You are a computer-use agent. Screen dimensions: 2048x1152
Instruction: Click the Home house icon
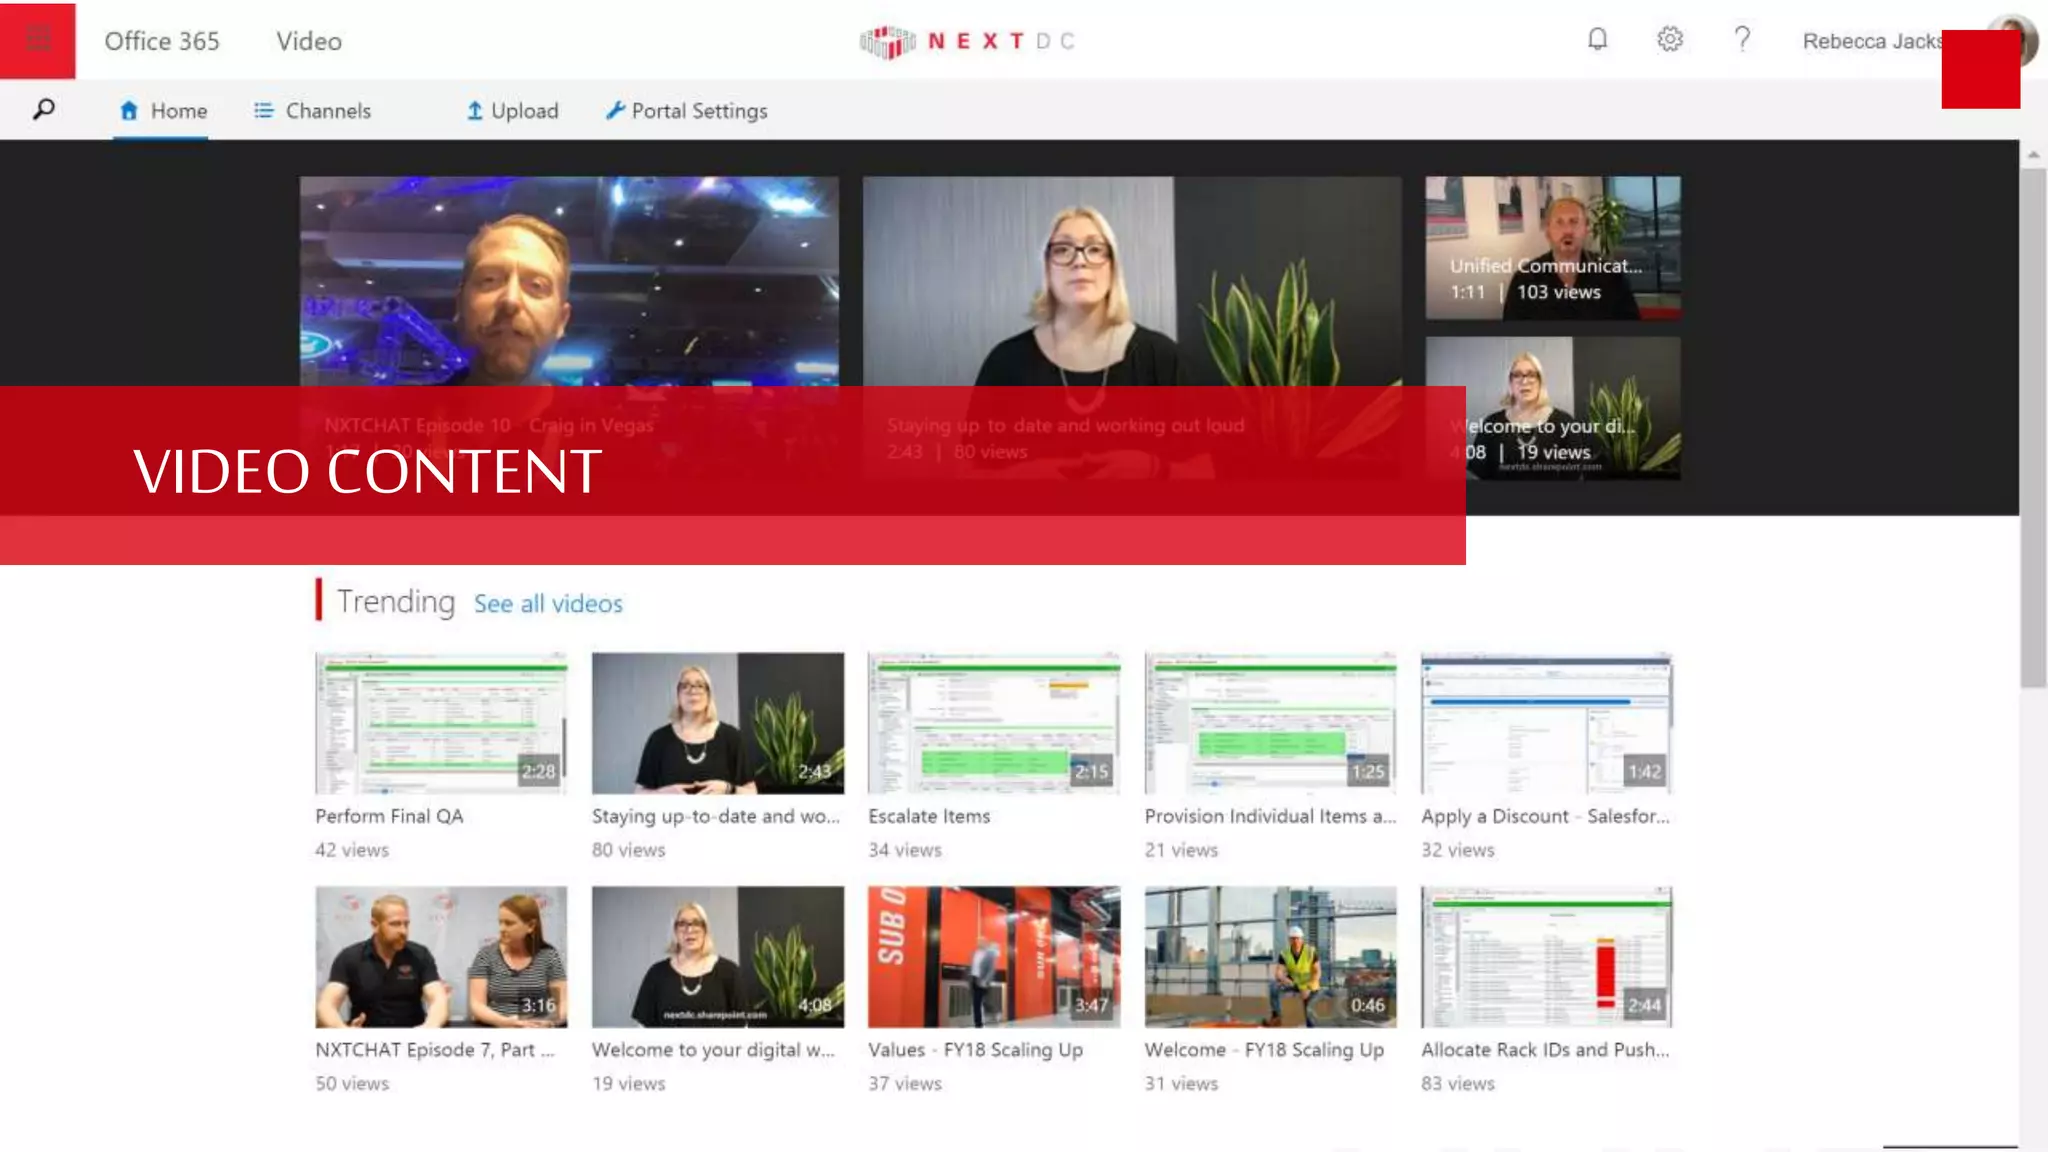(x=129, y=111)
